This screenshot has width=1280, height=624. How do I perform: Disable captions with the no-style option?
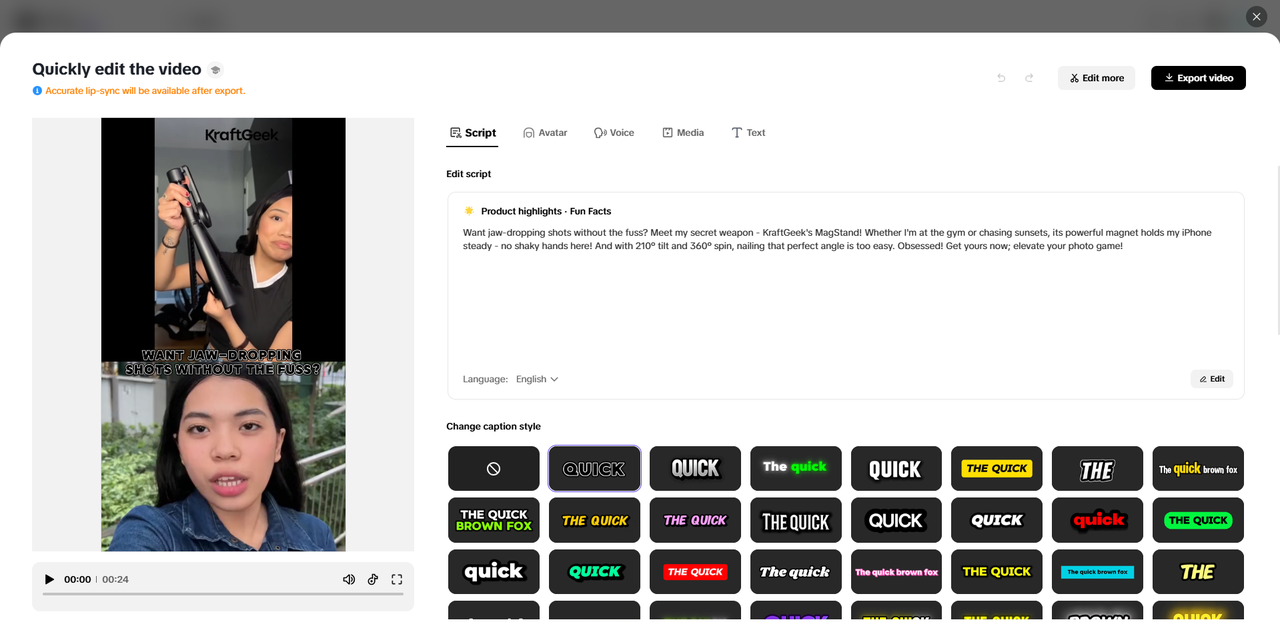pyautogui.click(x=493, y=468)
